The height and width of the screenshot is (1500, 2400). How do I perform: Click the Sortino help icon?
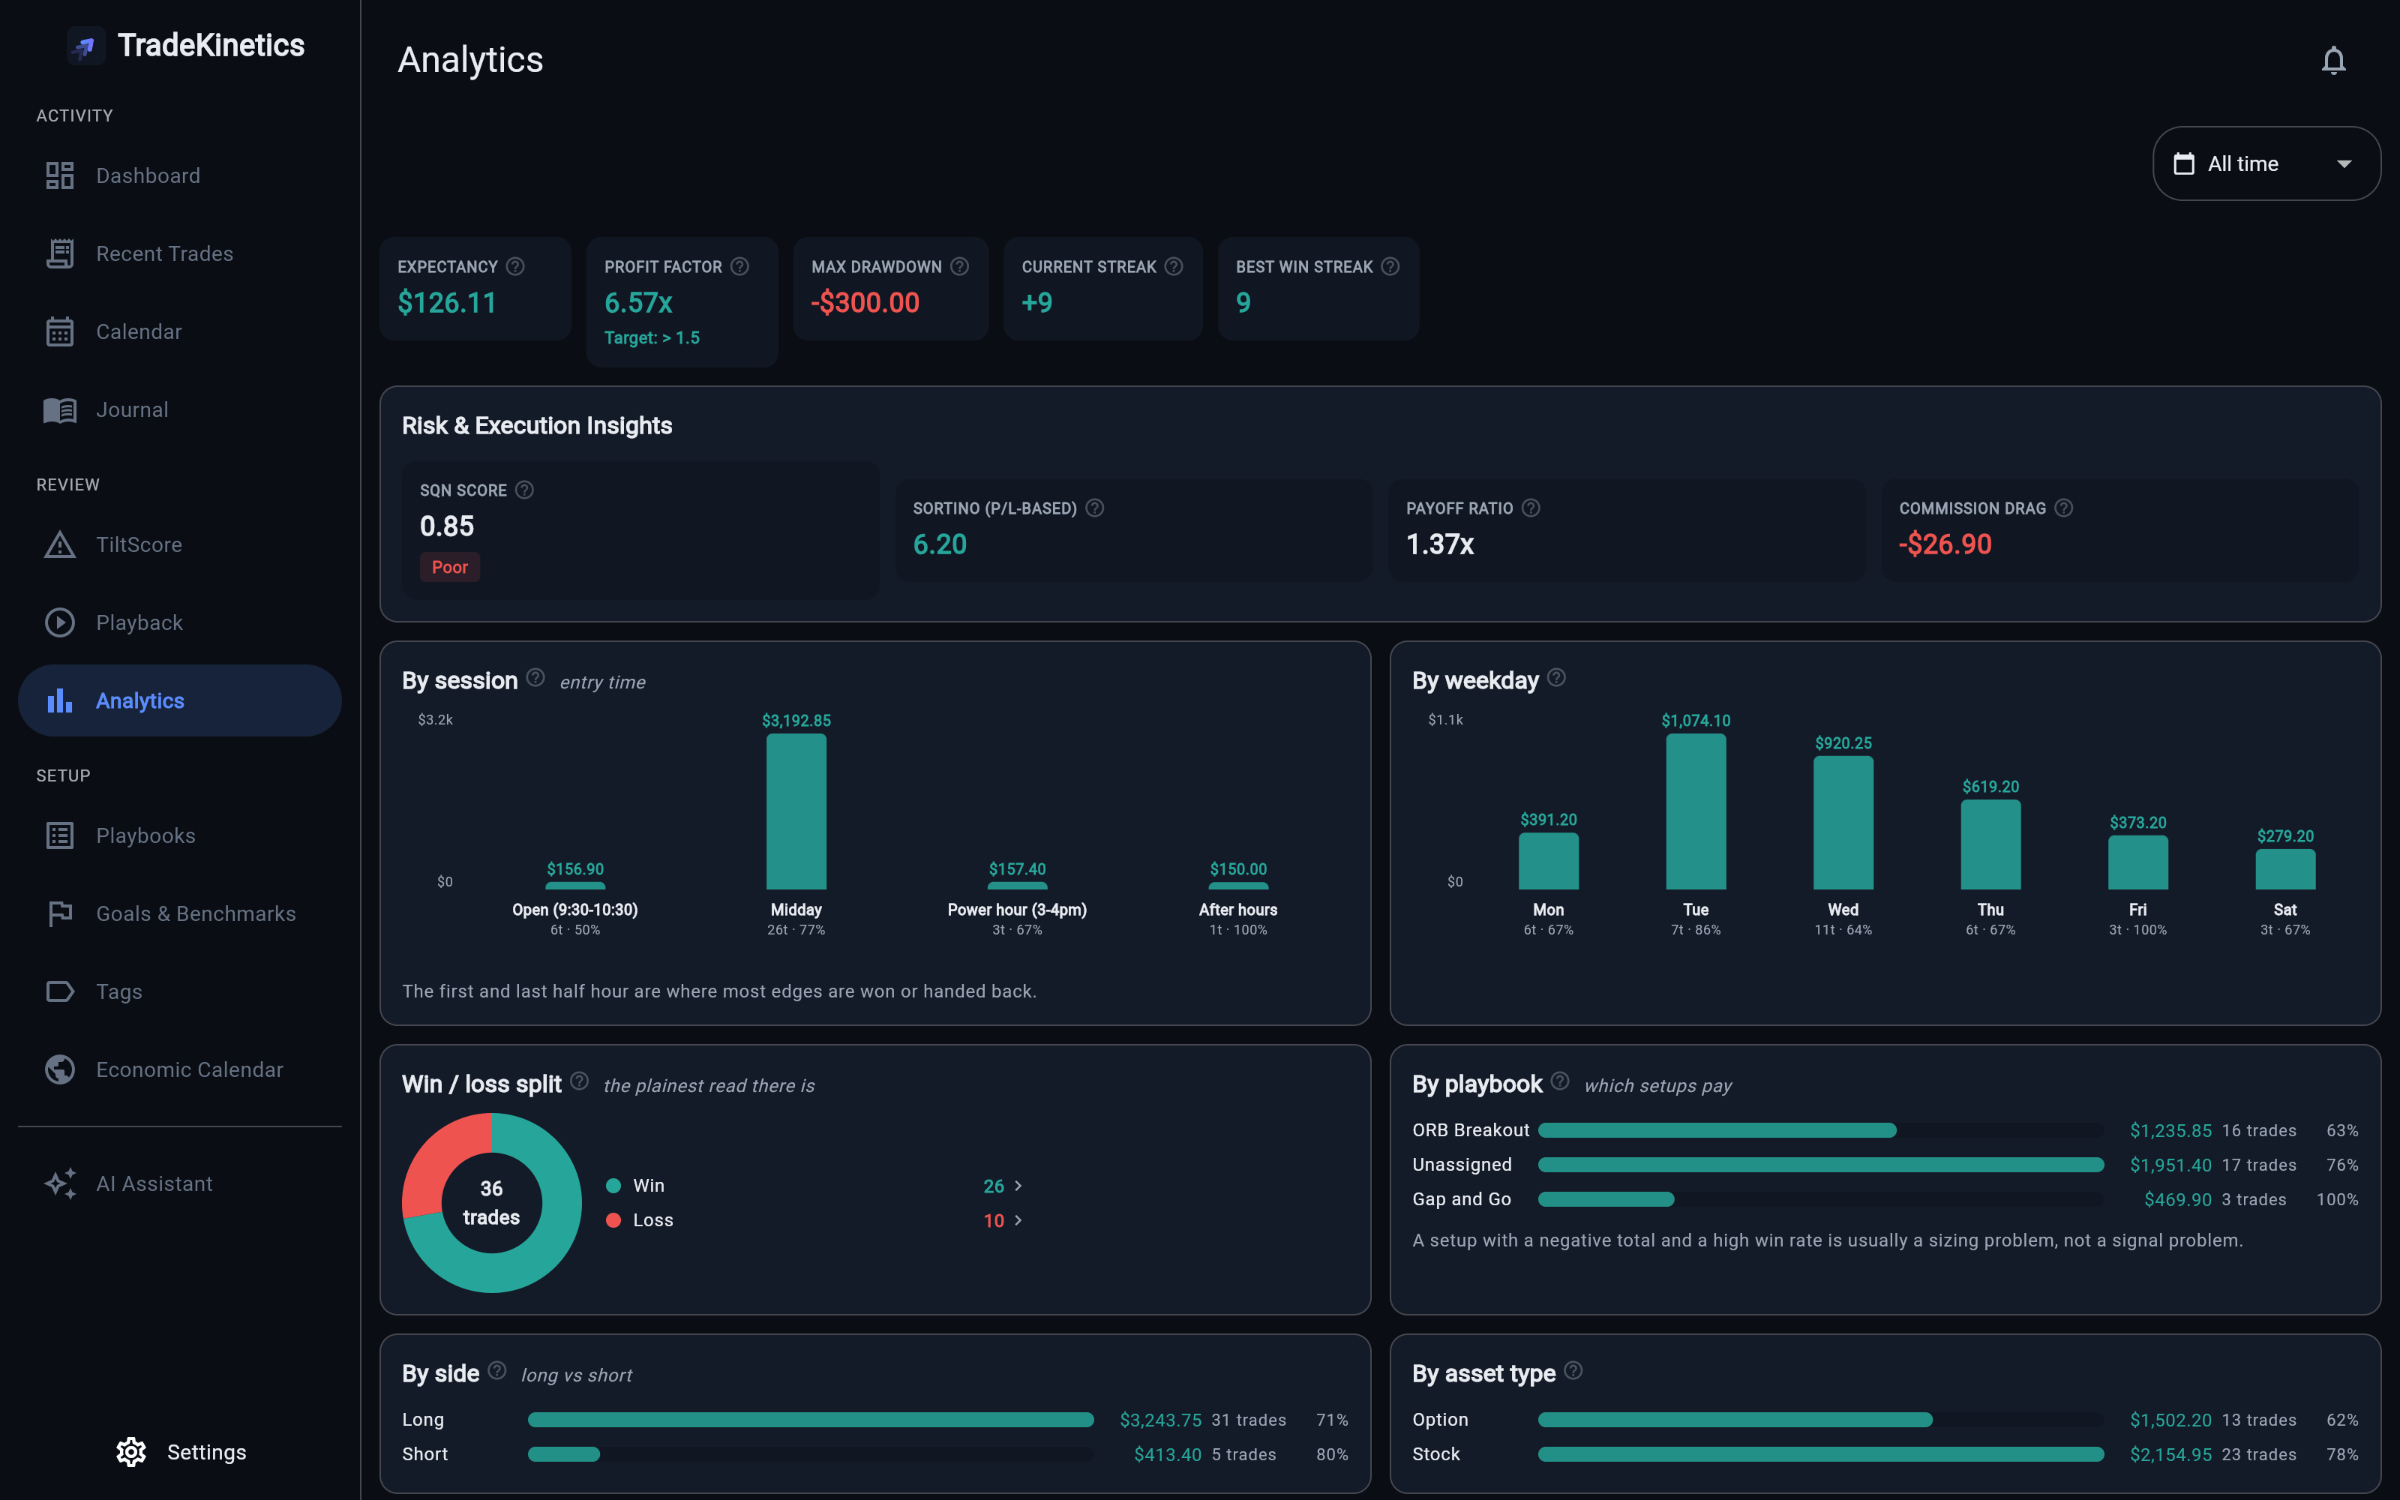[1095, 508]
